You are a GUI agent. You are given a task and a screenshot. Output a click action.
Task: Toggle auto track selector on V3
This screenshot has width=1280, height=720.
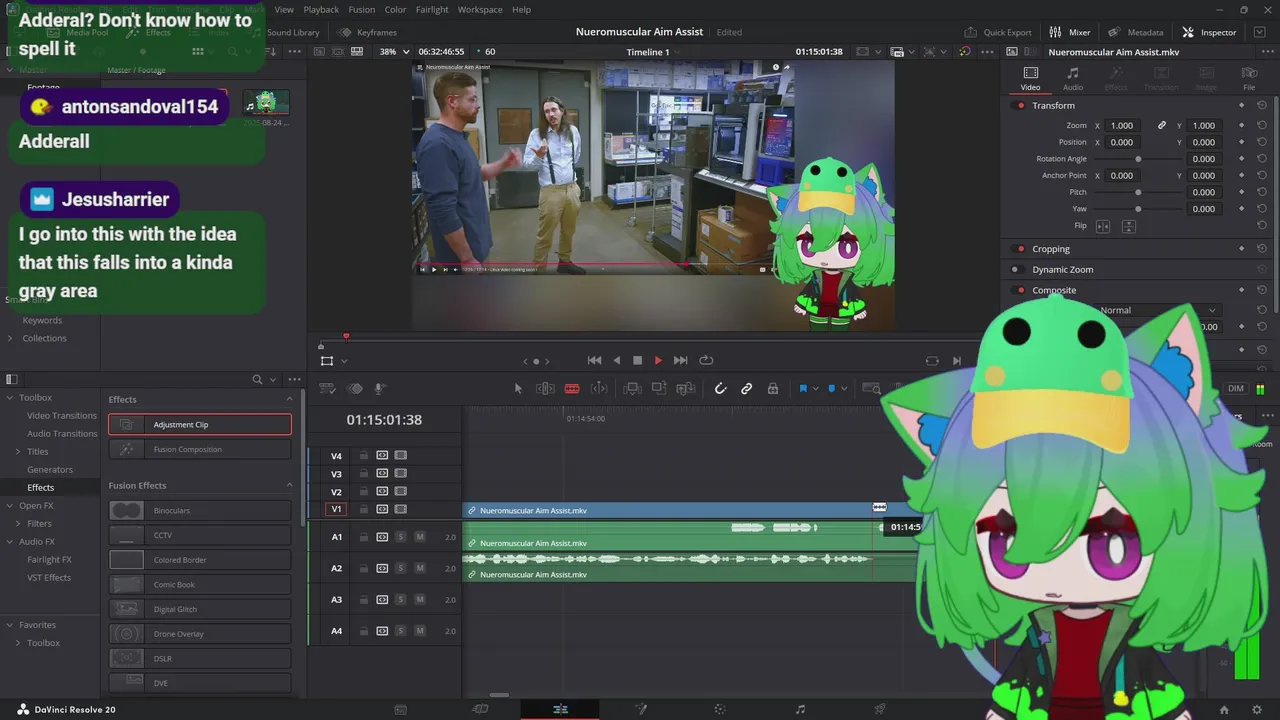click(382, 474)
